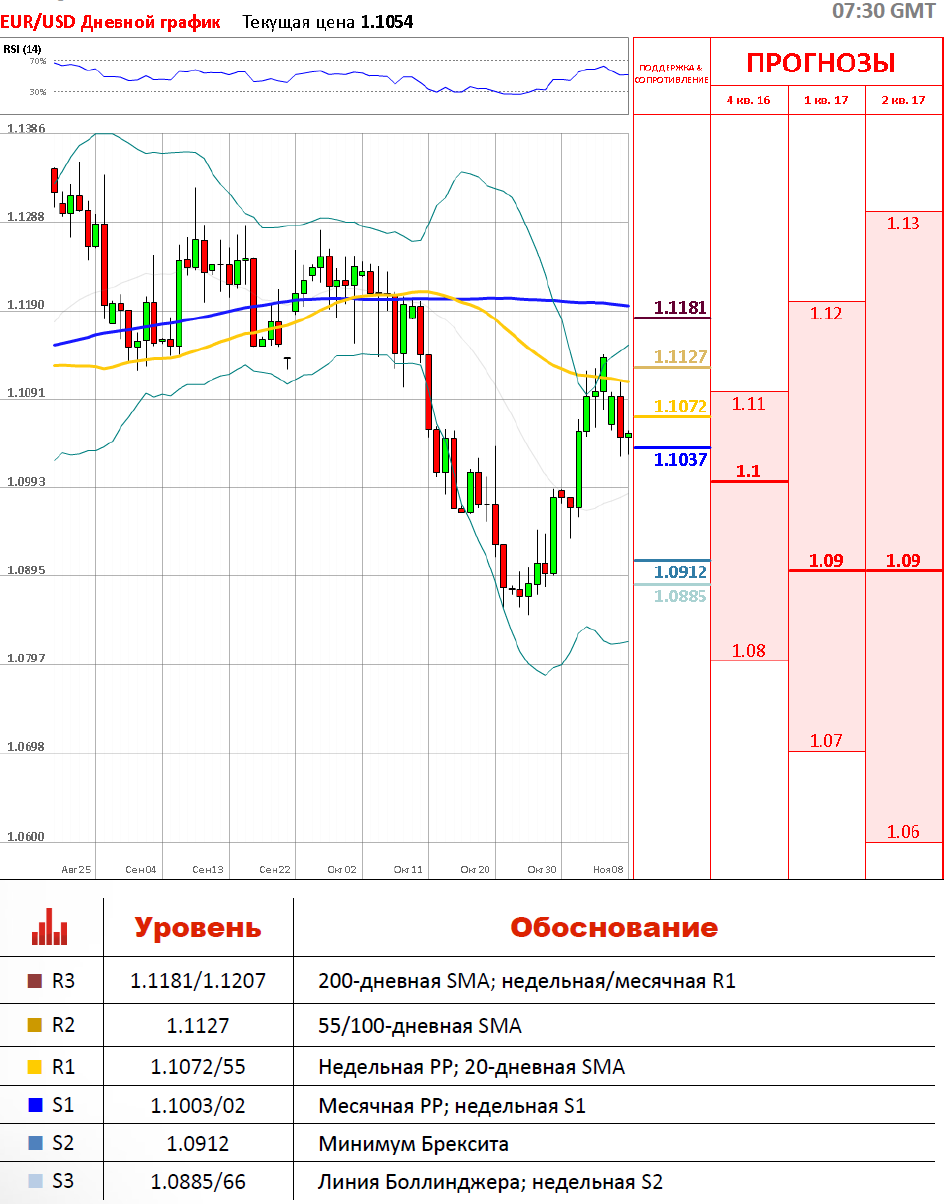949x1204 pixels.
Task: Click the 1.07 forecast low value
Action: click(826, 741)
